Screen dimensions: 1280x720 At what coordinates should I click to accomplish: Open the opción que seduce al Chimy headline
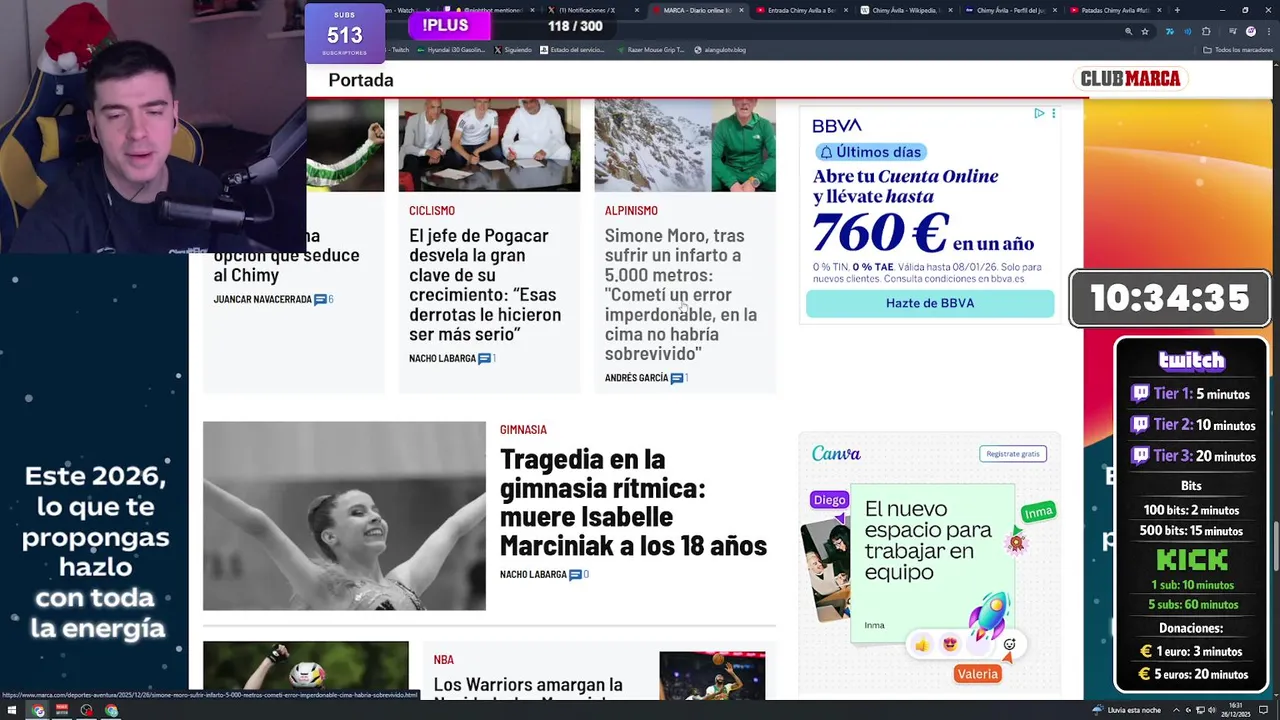(286, 255)
